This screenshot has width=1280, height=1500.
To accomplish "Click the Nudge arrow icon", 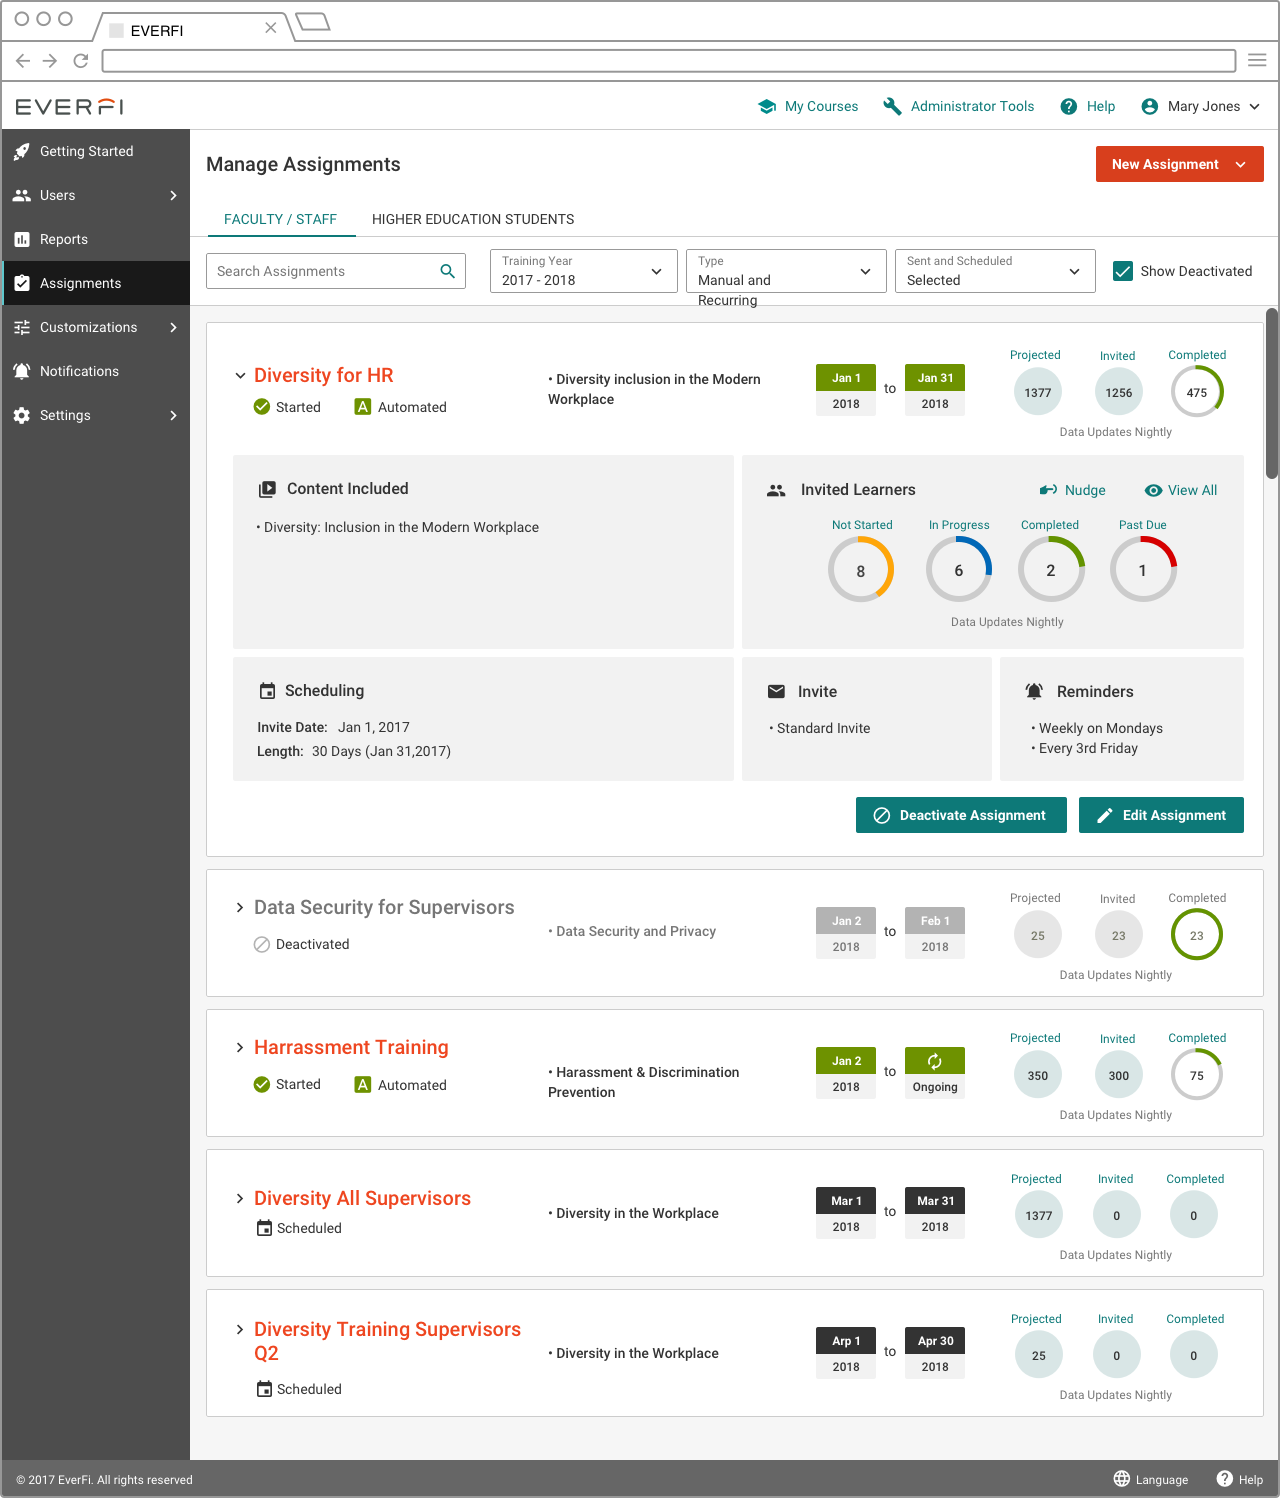I will point(1049,490).
